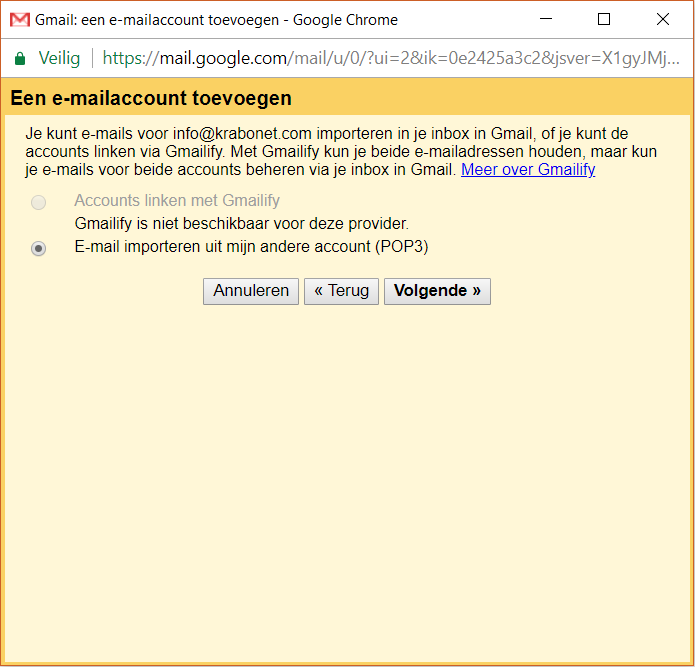Image resolution: width=695 pixels, height=667 pixels.
Task: Click the 'Accounts linken met Gmailify' label text
Action: 177,200
